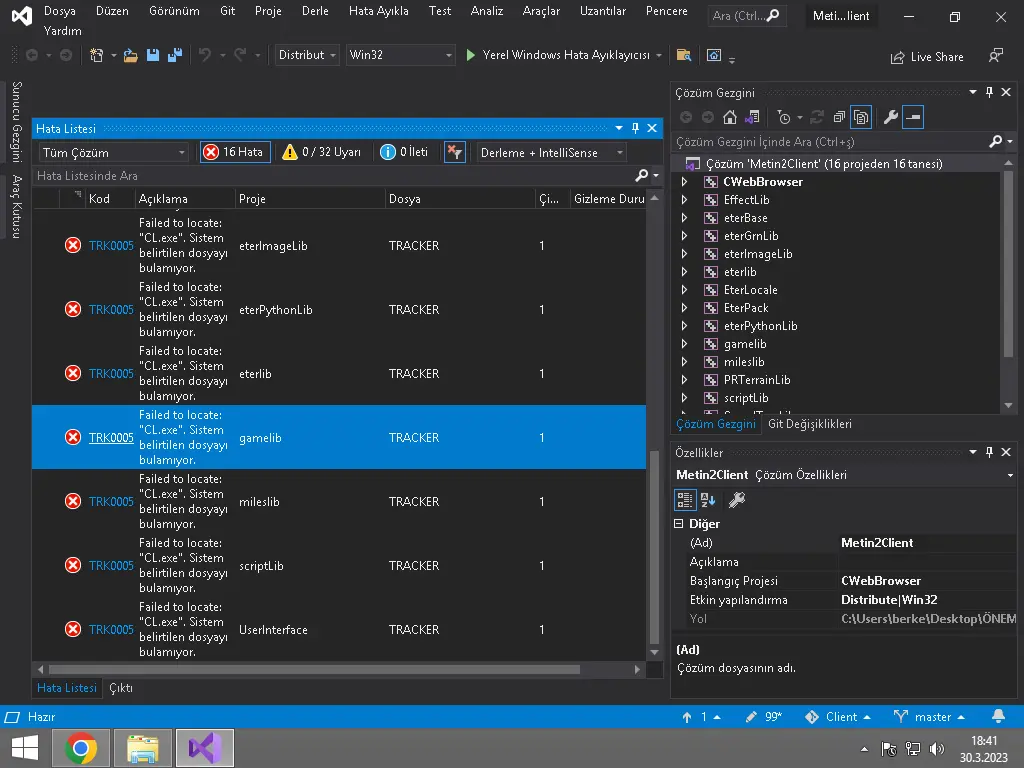Toggle the 0 İleti messages filter
1024x768 pixels.
coord(405,152)
